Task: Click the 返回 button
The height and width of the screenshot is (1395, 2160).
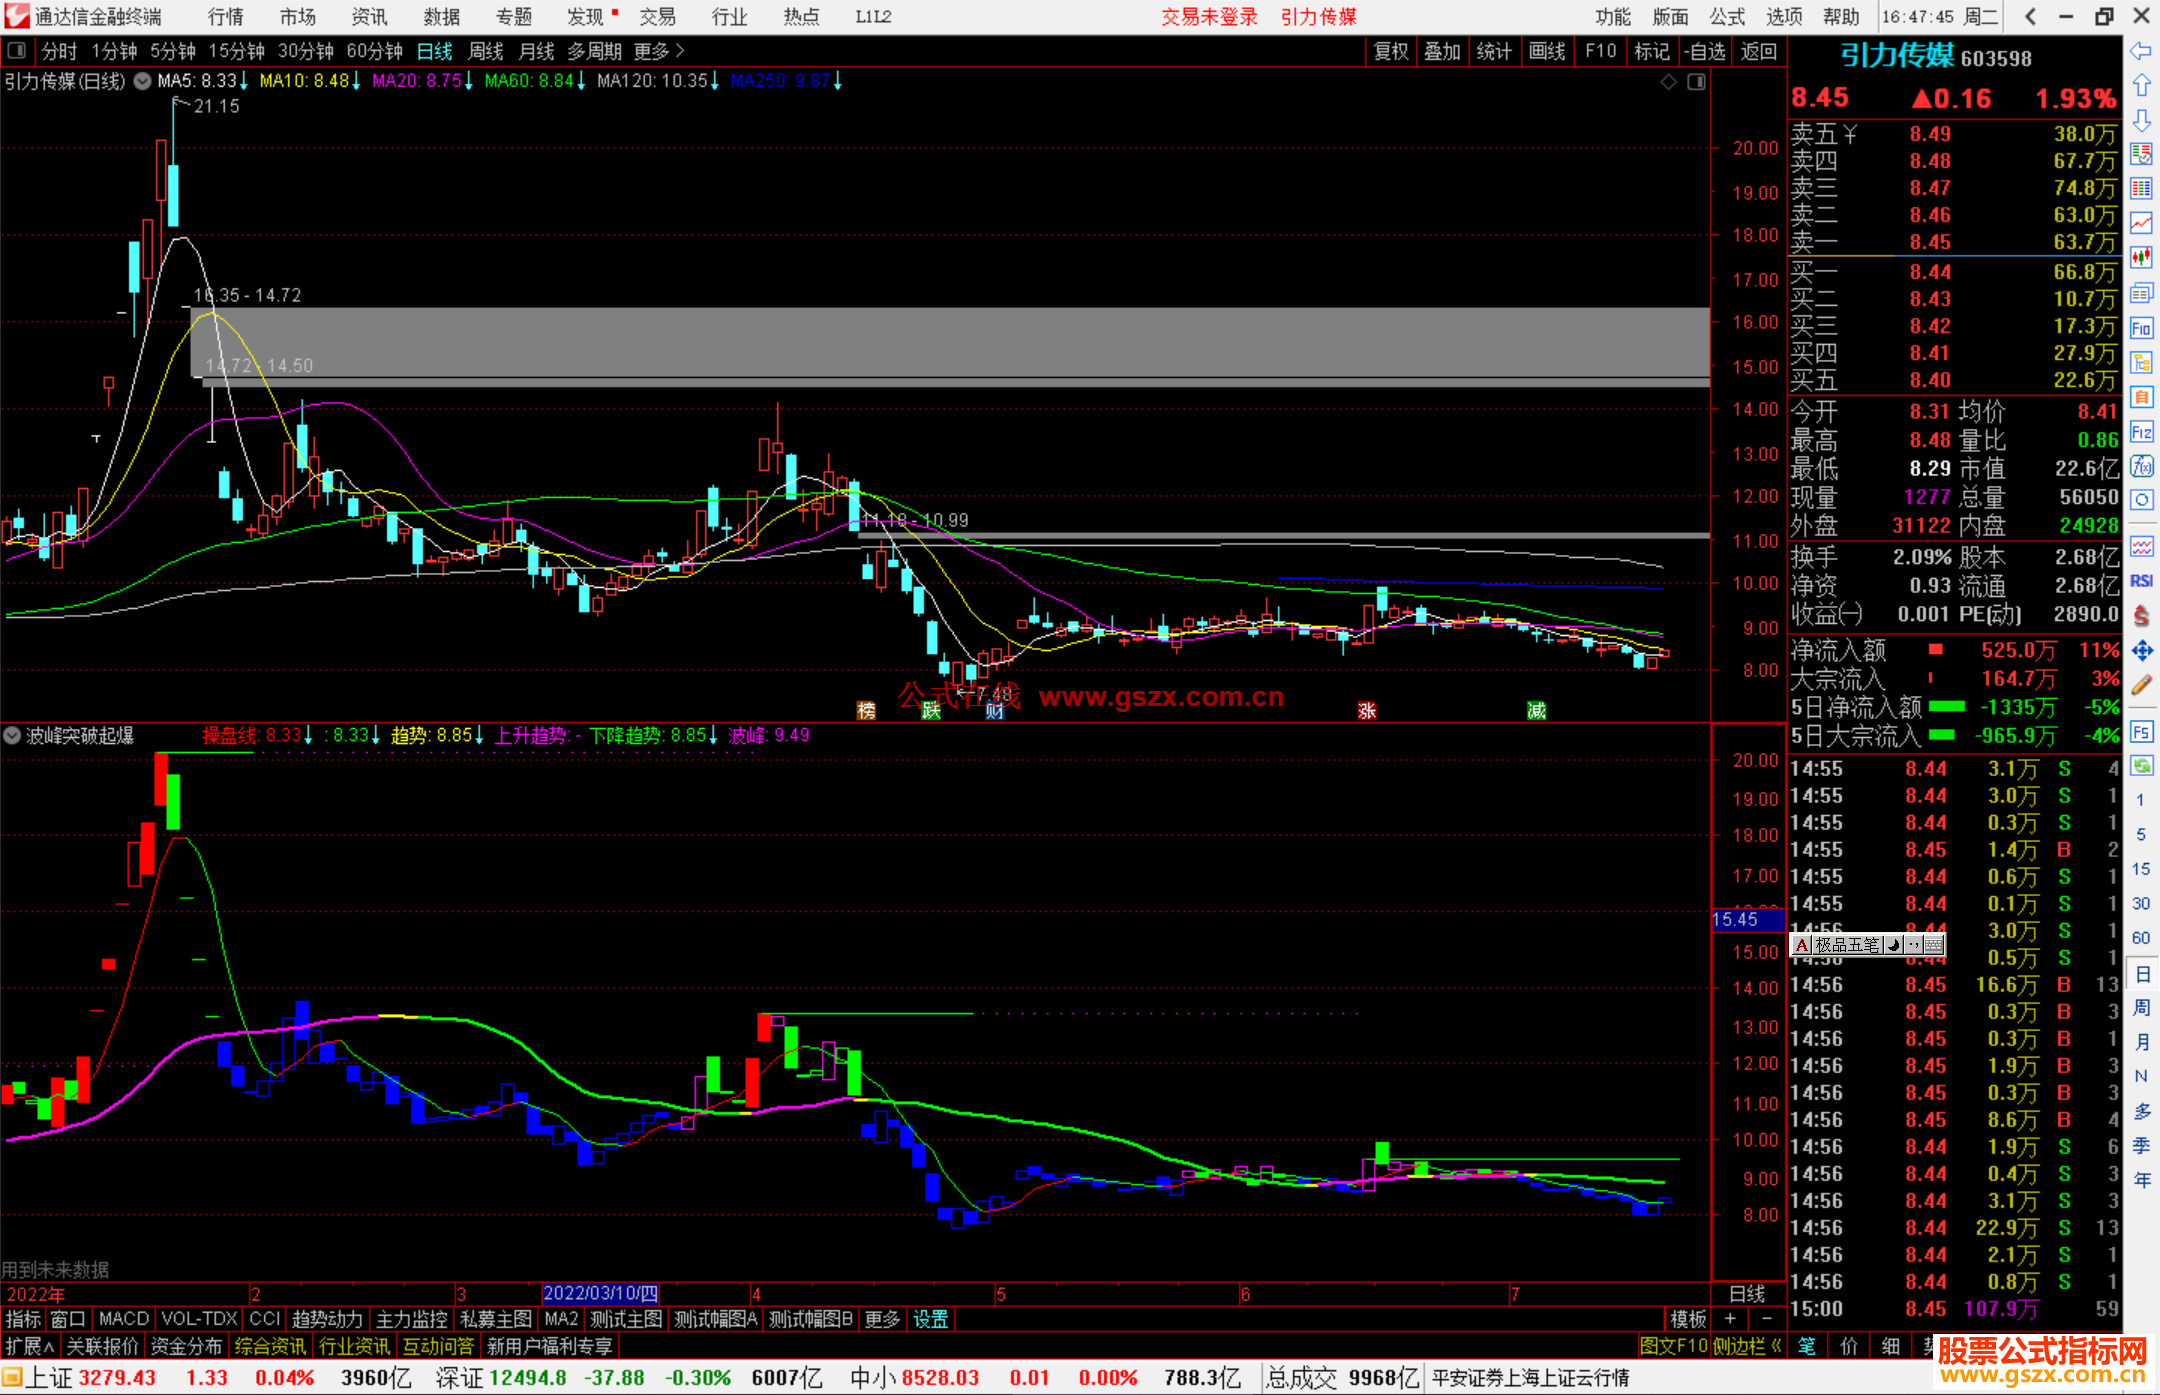Action: 1758,51
